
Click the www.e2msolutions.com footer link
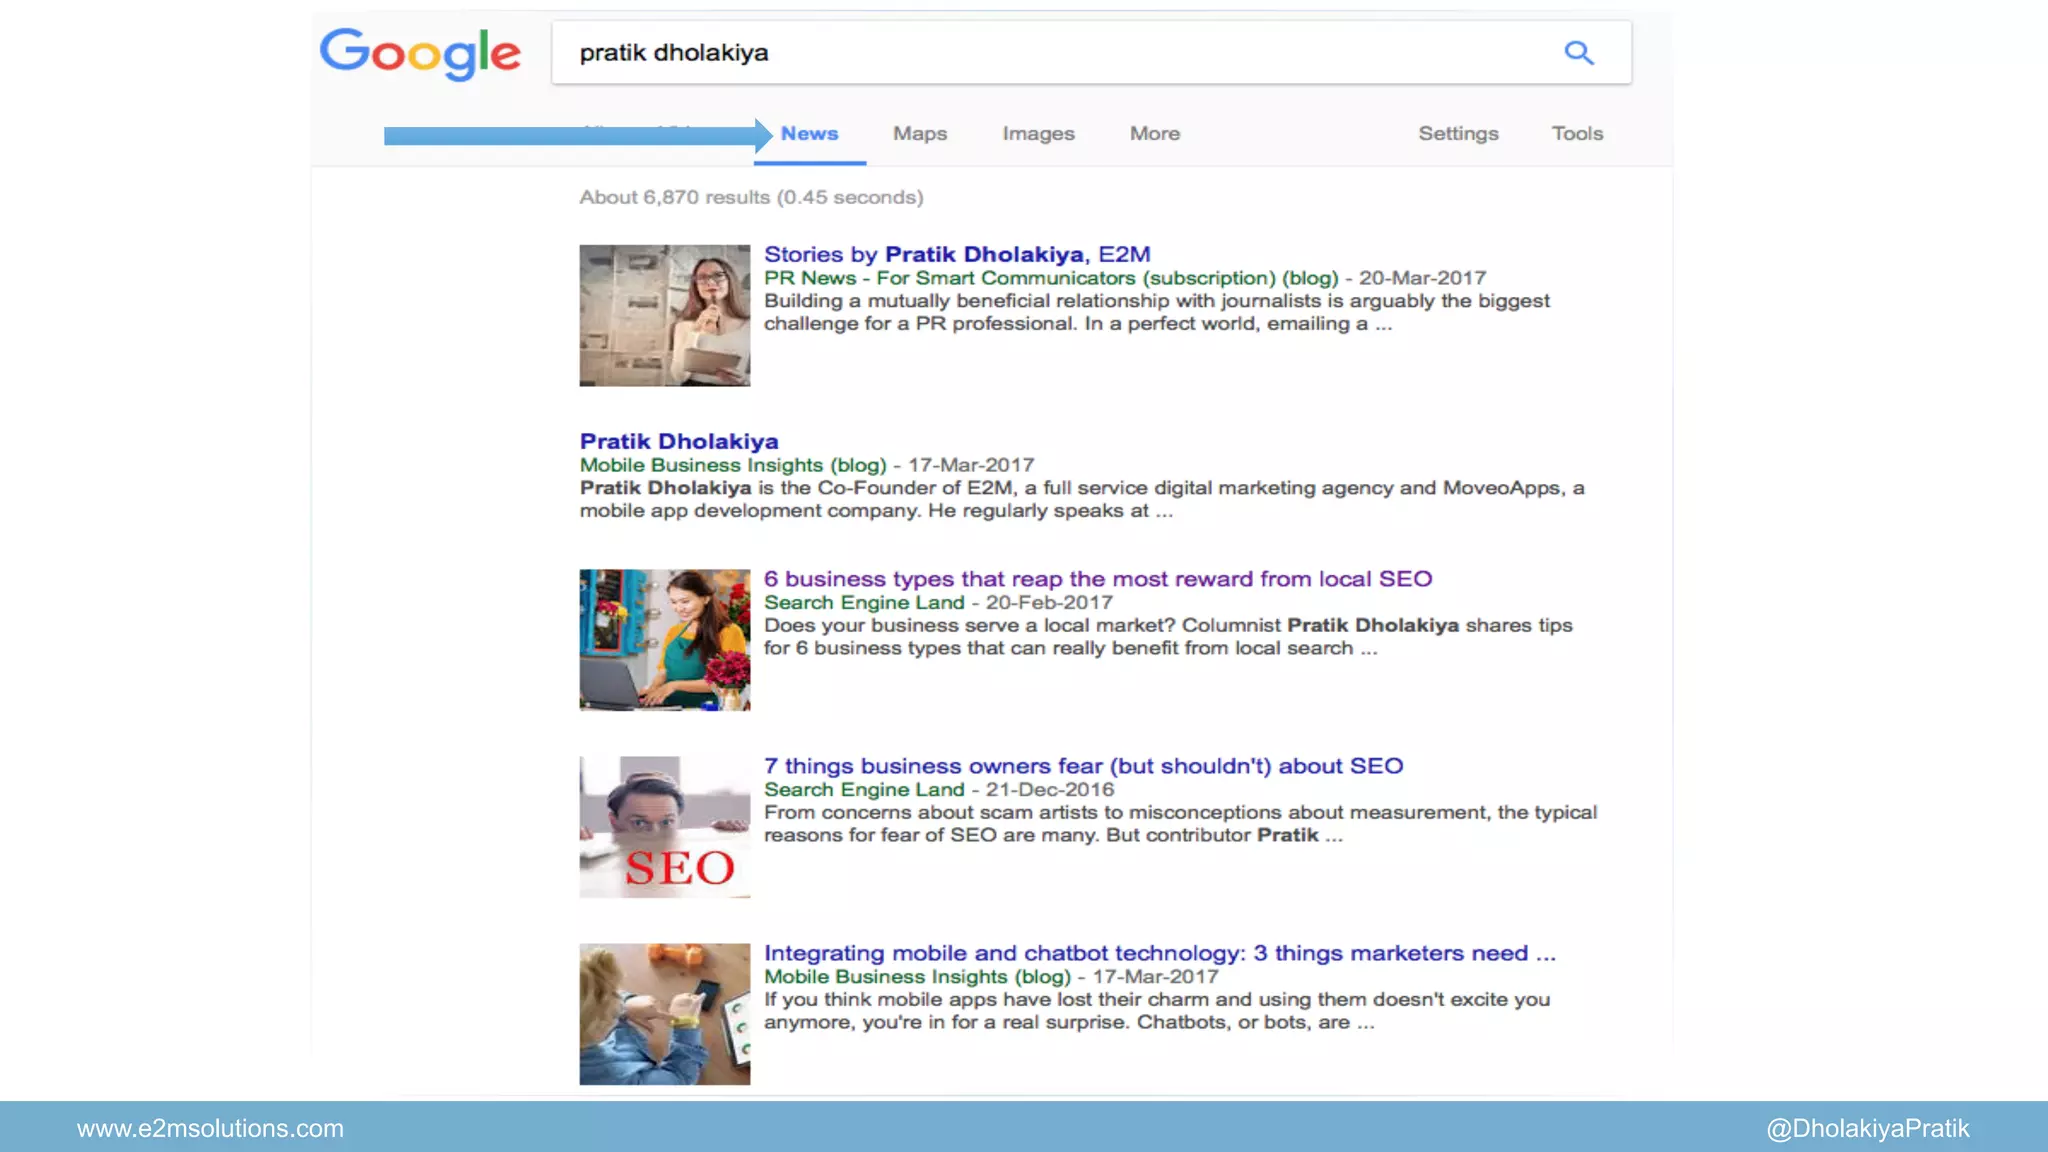[210, 1129]
